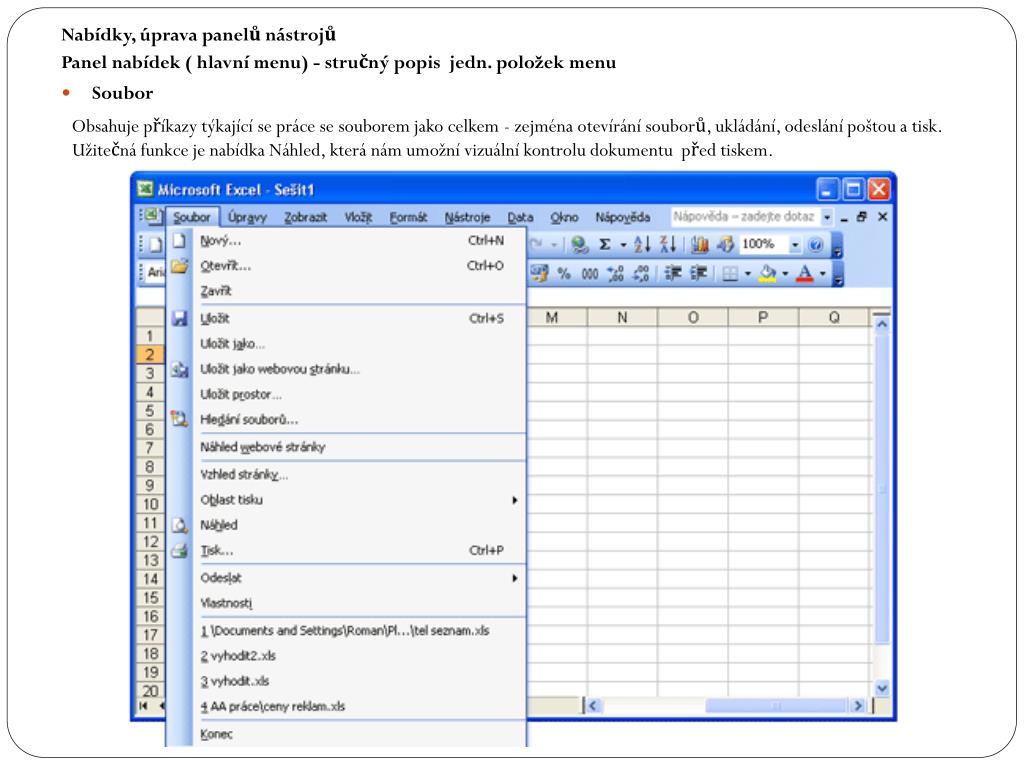
Task: Choose Tisk... menu entry
Action: [x=347, y=551]
